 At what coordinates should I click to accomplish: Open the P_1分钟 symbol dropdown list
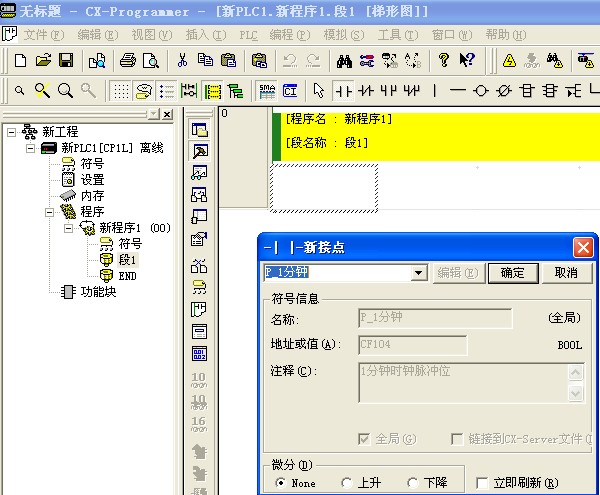(x=419, y=273)
